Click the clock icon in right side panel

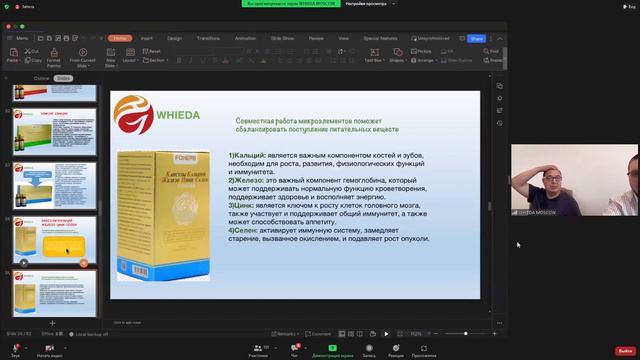[x=500, y=123]
